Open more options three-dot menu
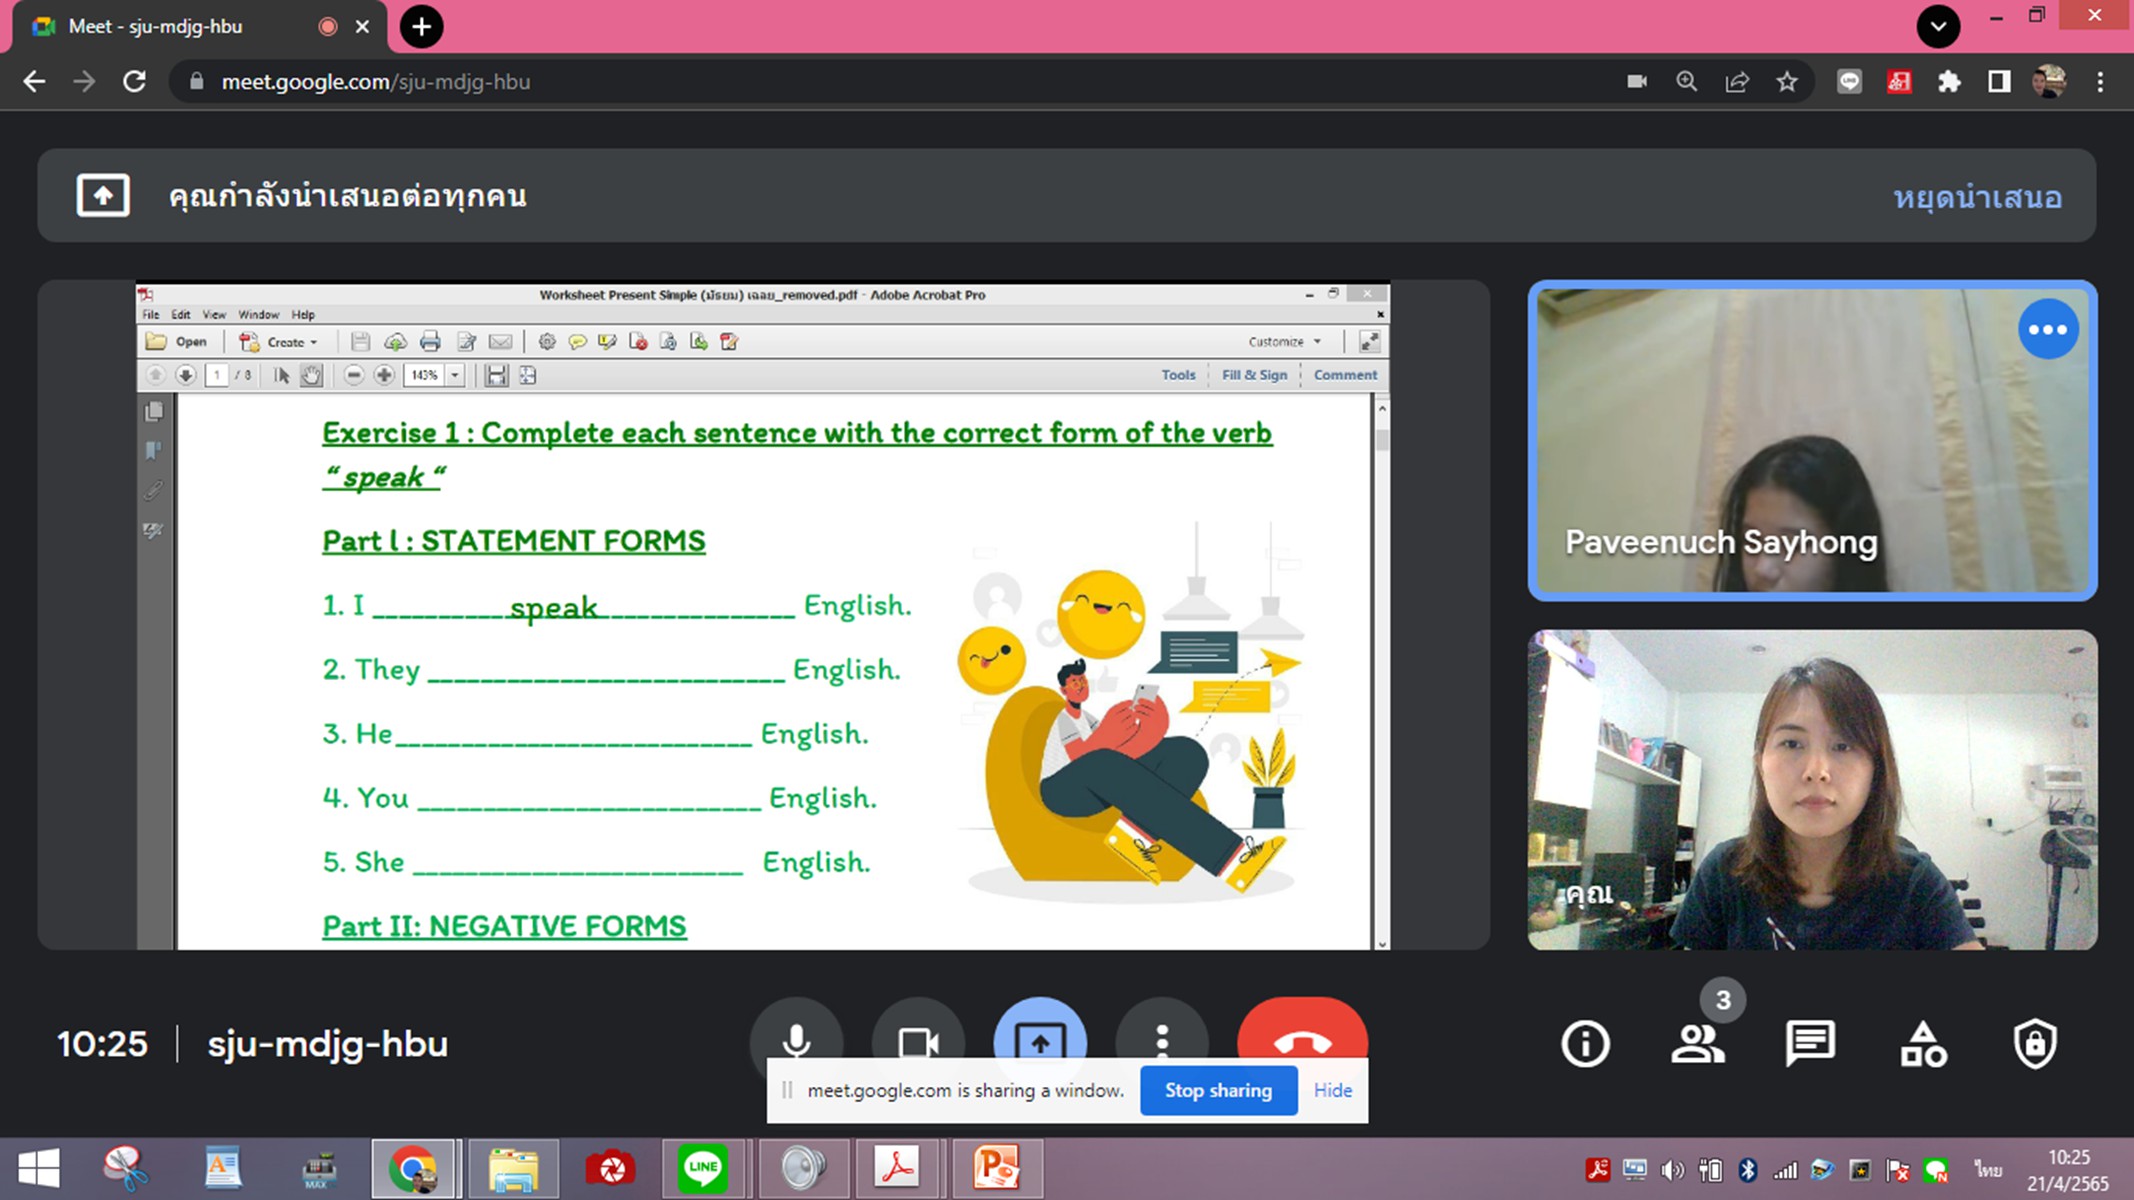The image size is (2134, 1200). tap(1161, 1037)
